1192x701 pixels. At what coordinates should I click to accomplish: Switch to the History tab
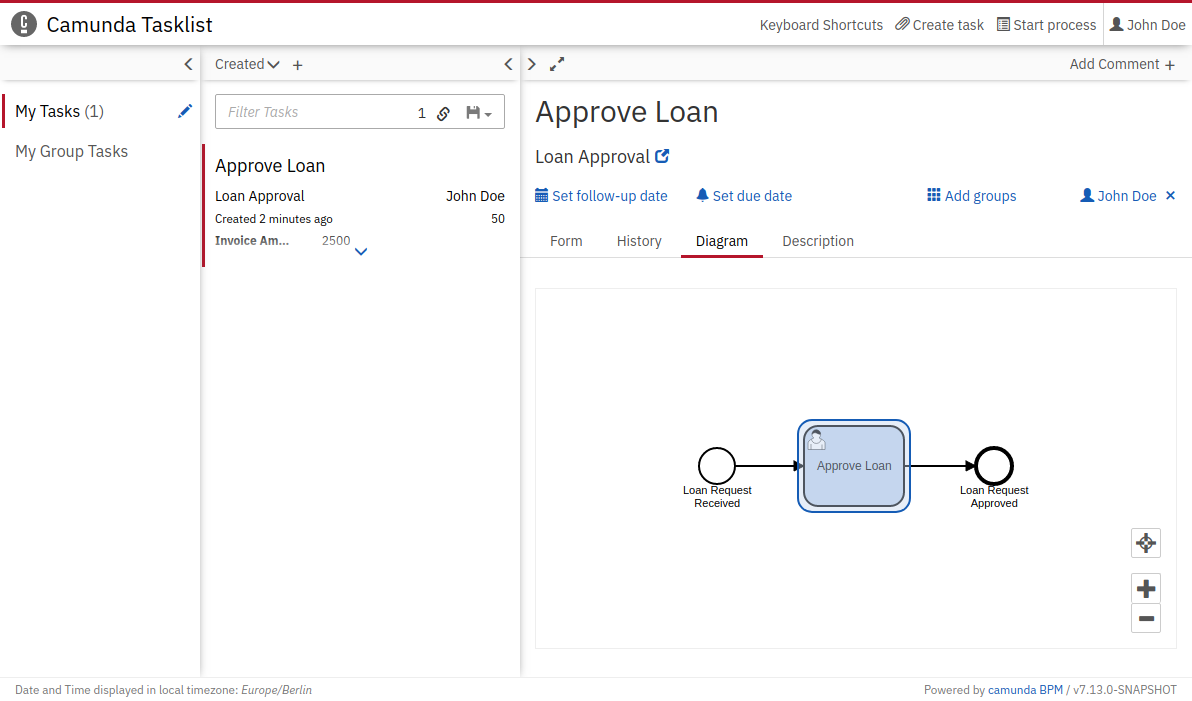pyautogui.click(x=639, y=241)
